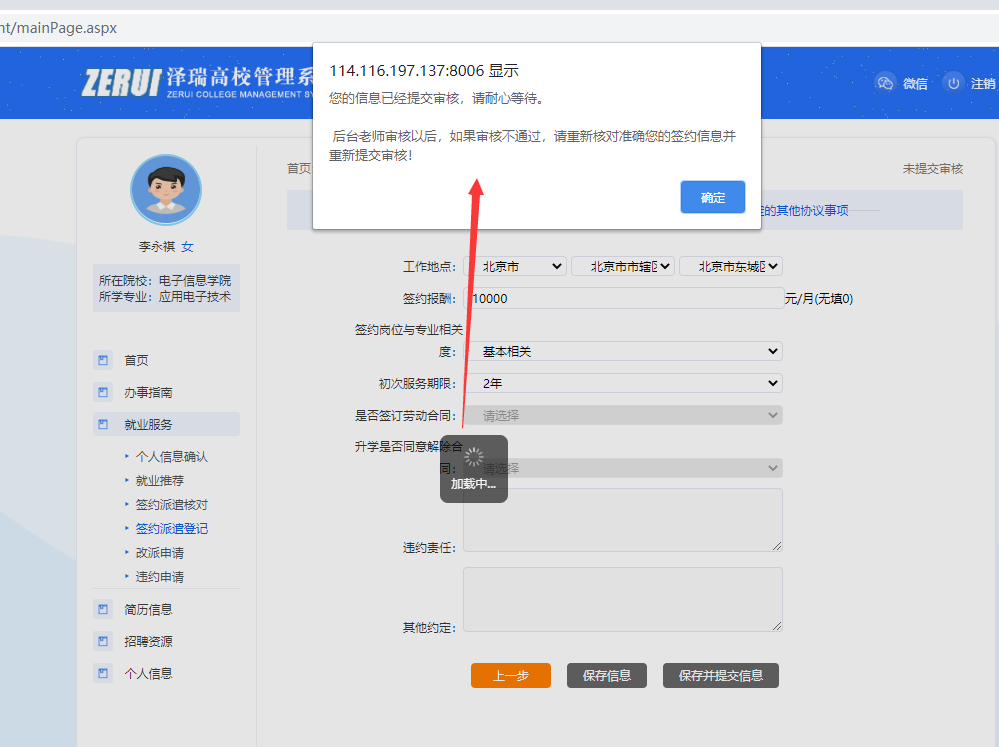The image size is (999, 747).
Task: Open the 初次服务期限 2年 dropdown
Action: coord(622,383)
